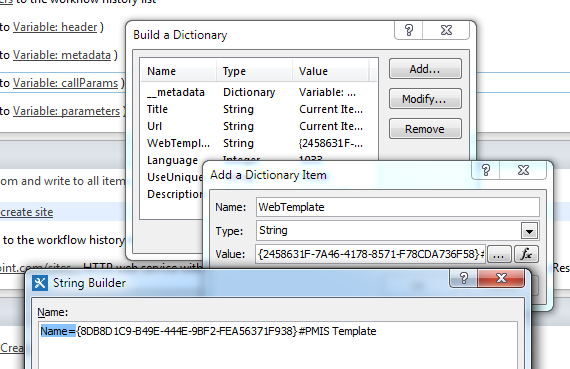Click the Add... button
This screenshot has height=369, width=570.
pyautogui.click(x=425, y=69)
